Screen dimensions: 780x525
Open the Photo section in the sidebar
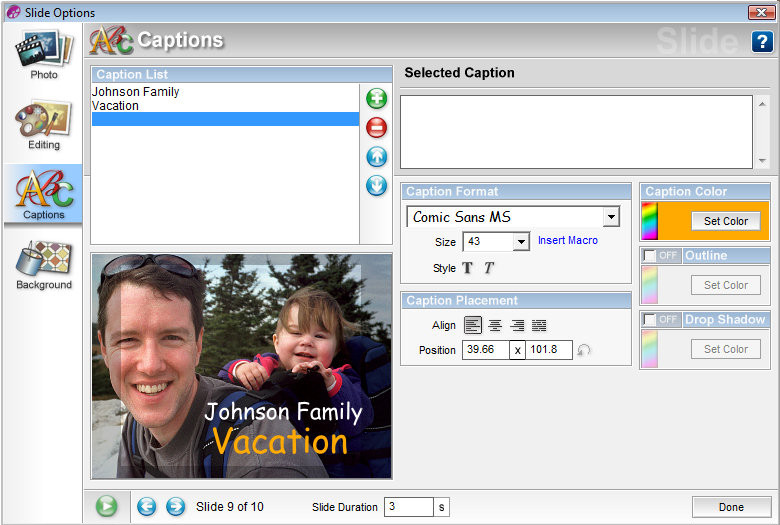point(44,55)
